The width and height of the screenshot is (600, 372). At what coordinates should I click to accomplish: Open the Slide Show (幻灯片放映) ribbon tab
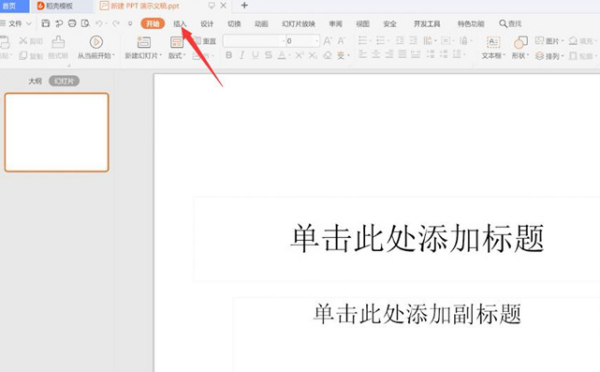298,24
